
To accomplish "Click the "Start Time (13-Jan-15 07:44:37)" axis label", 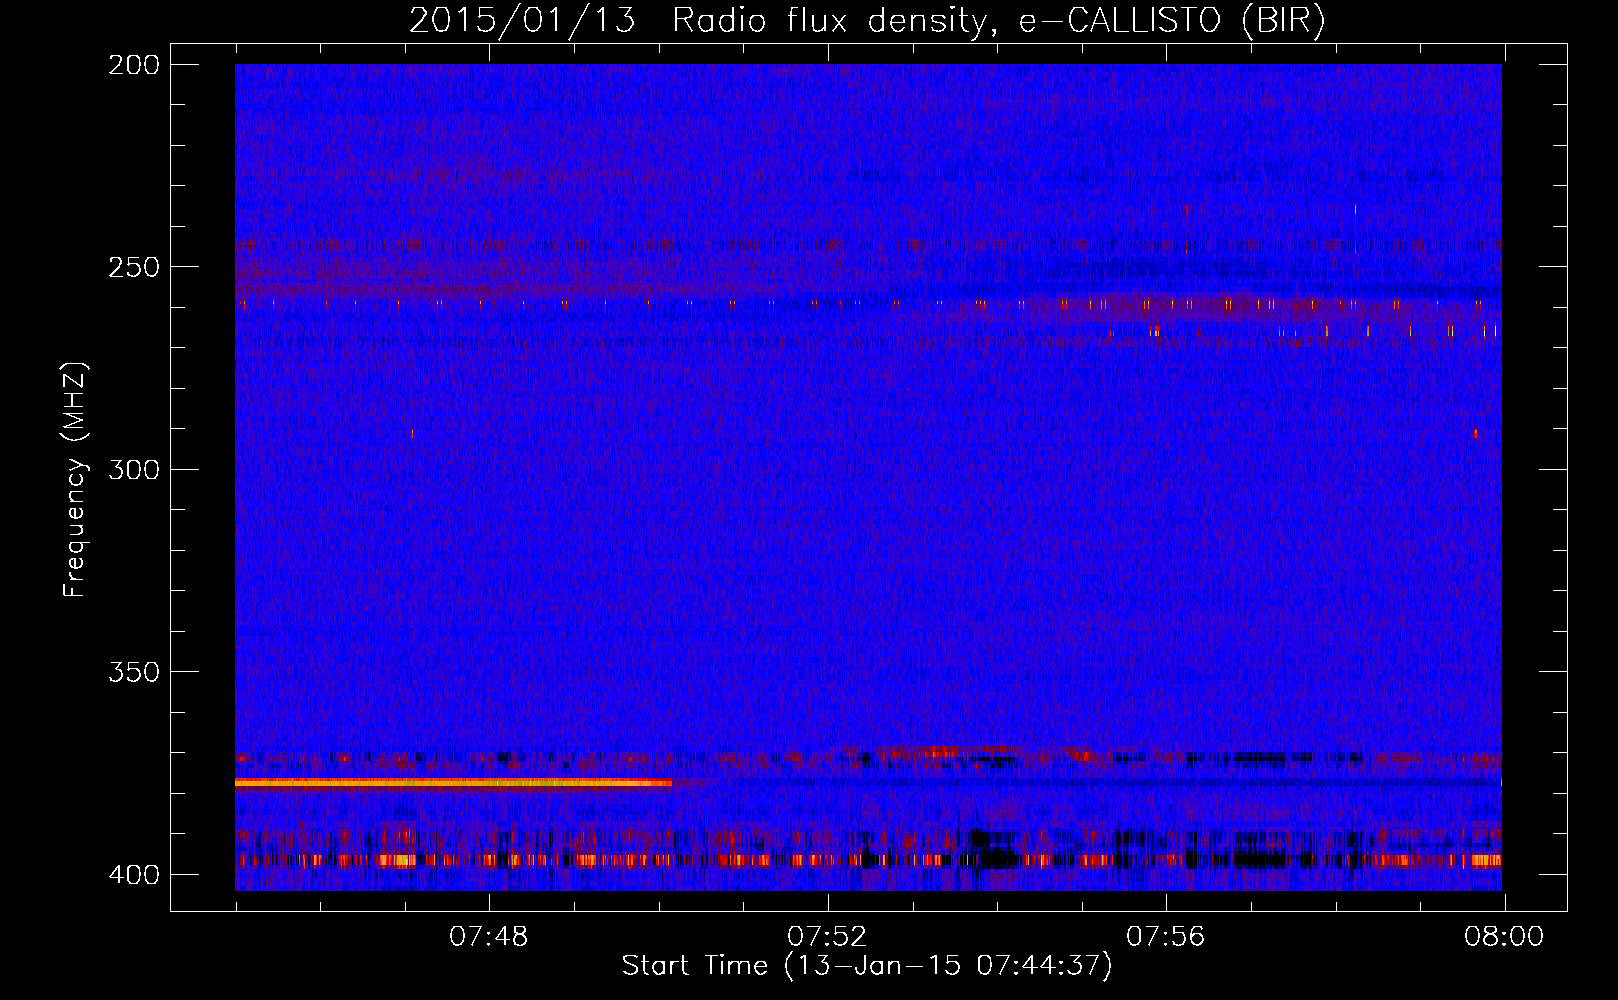I will (x=867, y=966).
